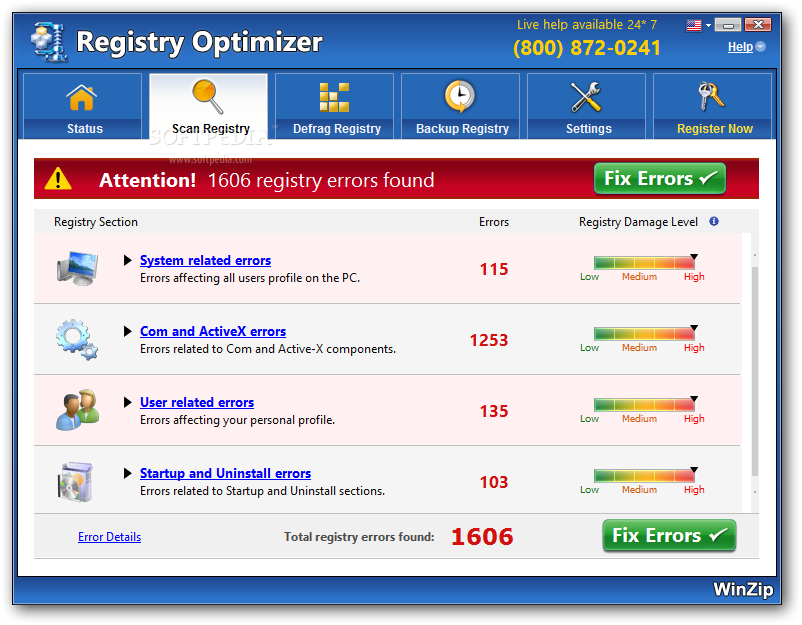Click the error list vertical scrollbar
802x625 pixels.
coord(754,372)
